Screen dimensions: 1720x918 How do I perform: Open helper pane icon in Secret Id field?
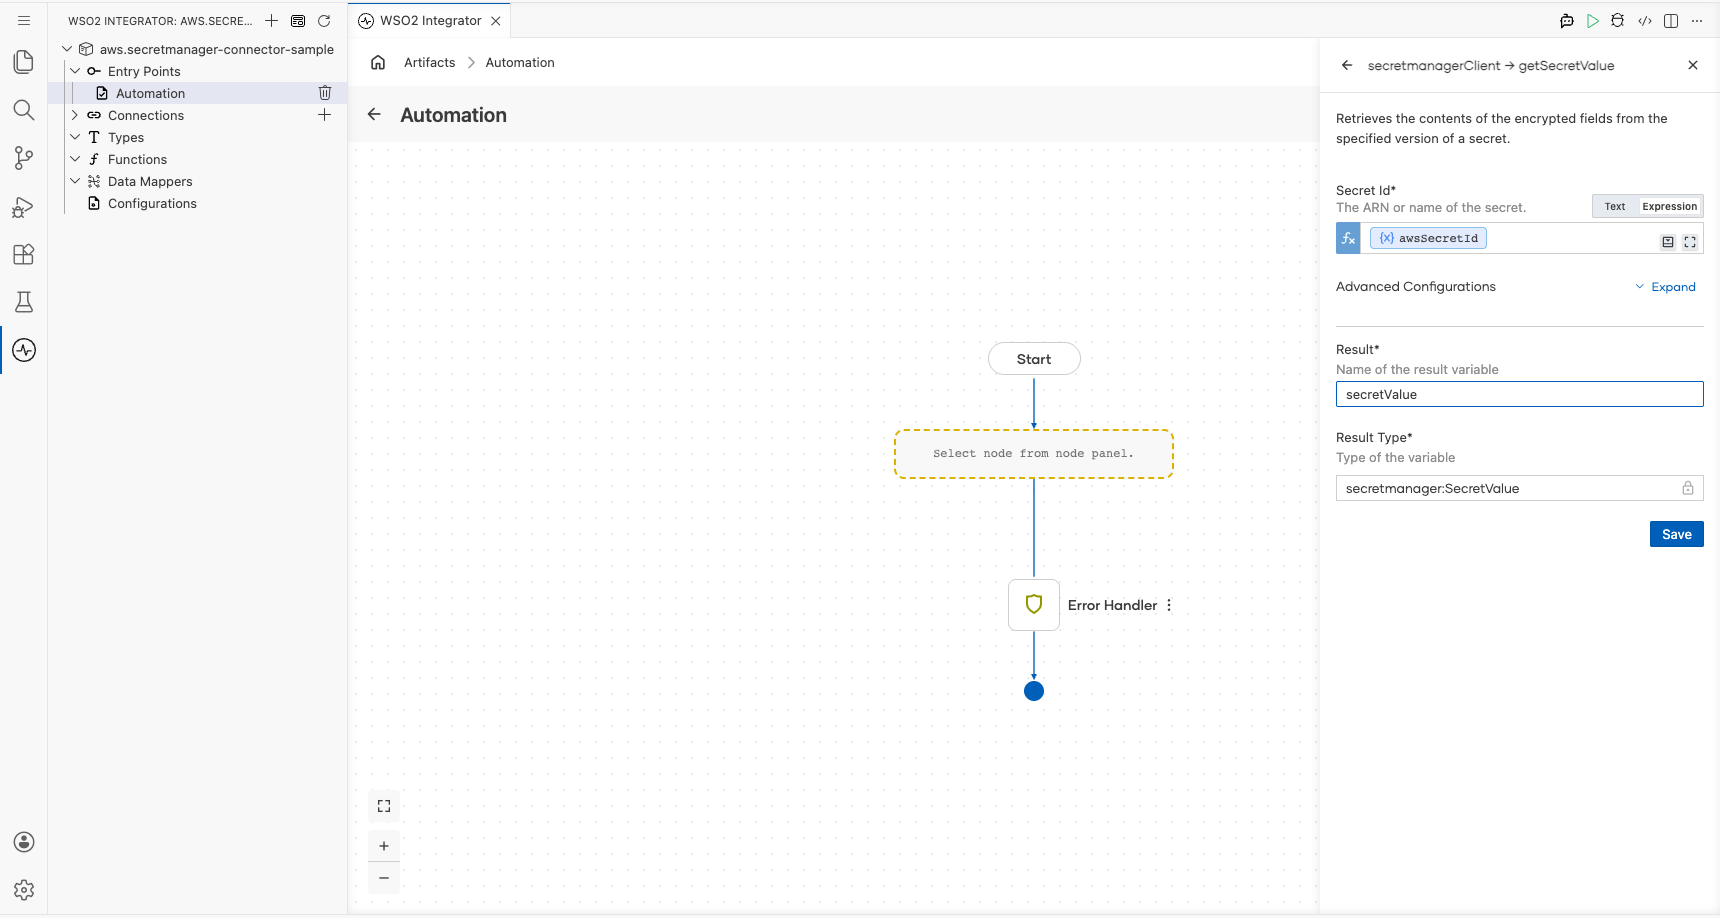(1668, 242)
